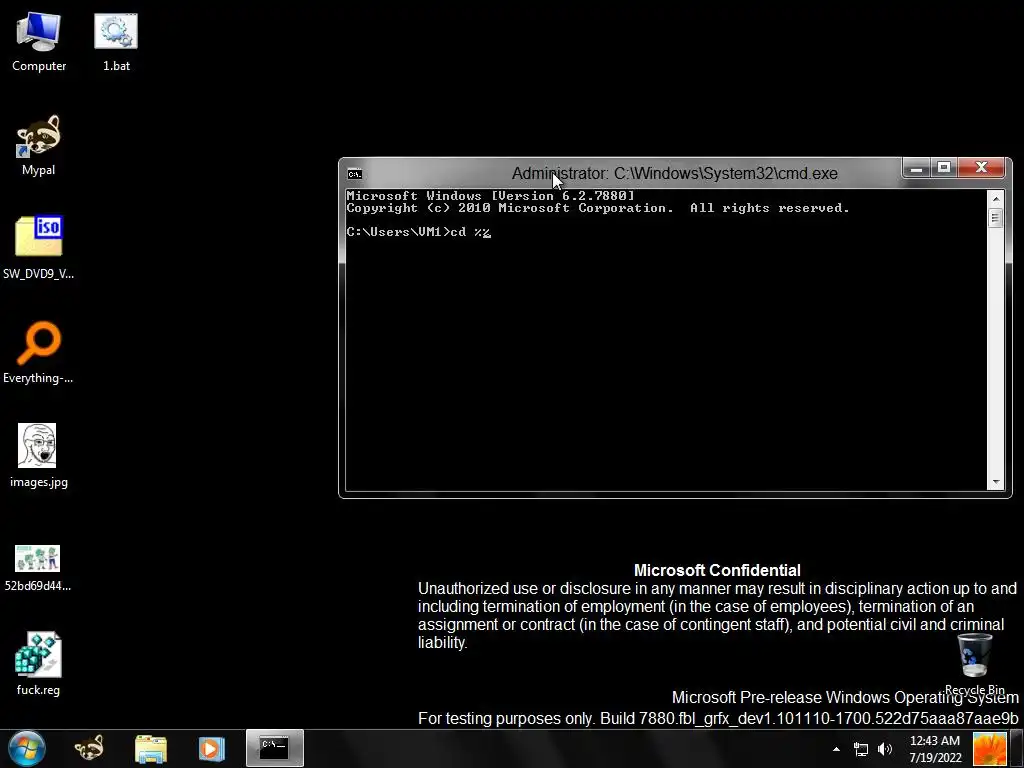Select the Recycle Bin icon

point(974,664)
